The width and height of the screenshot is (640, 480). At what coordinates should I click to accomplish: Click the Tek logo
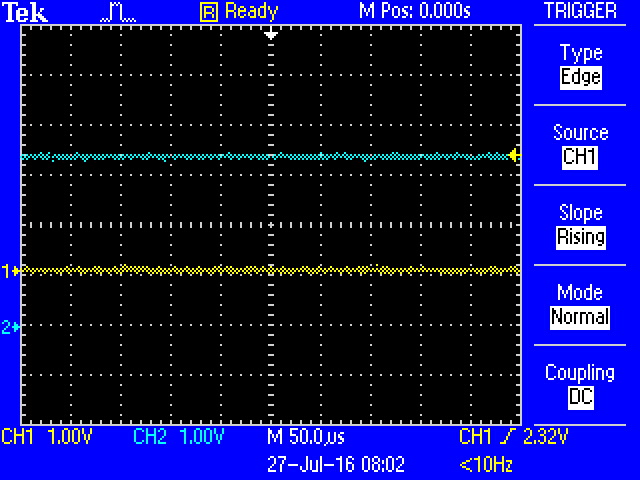[x=25, y=12]
